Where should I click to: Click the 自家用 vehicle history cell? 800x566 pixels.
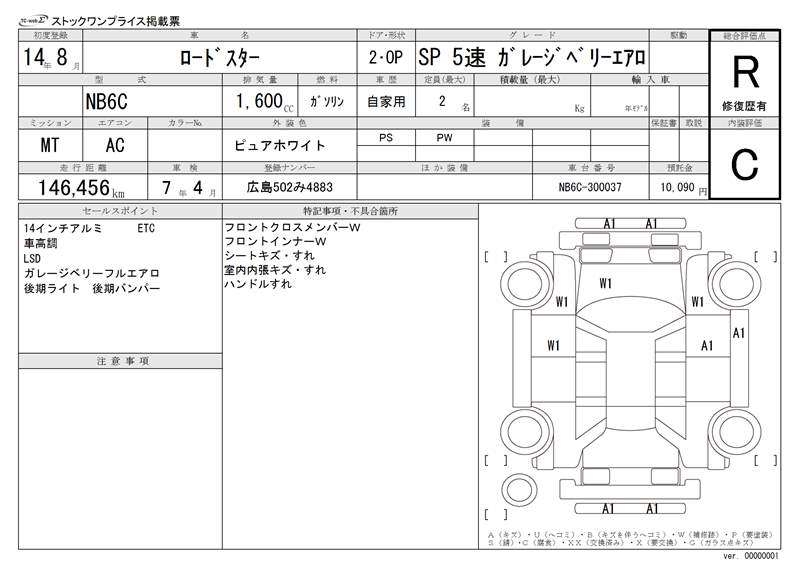tap(386, 102)
